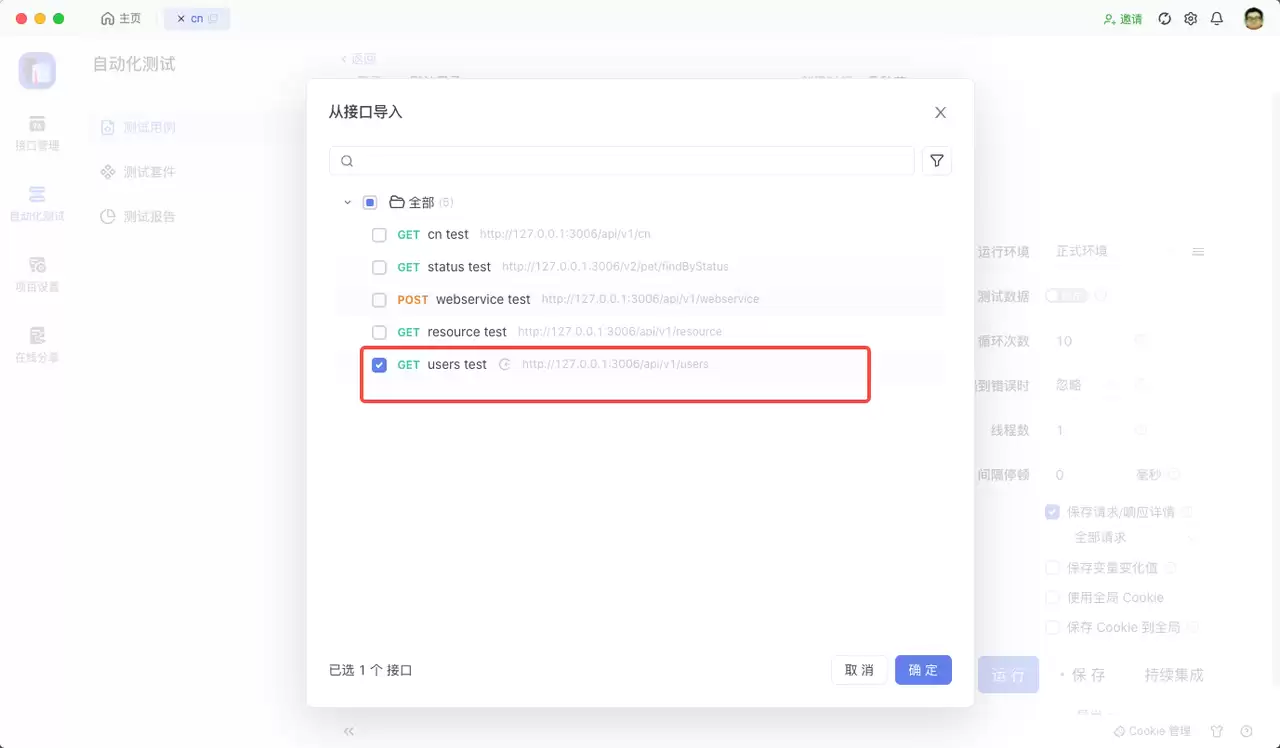Open 在线分享 in the left sidebar
Screen dimensions: 1280x748
pyautogui.click(x=37, y=345)
